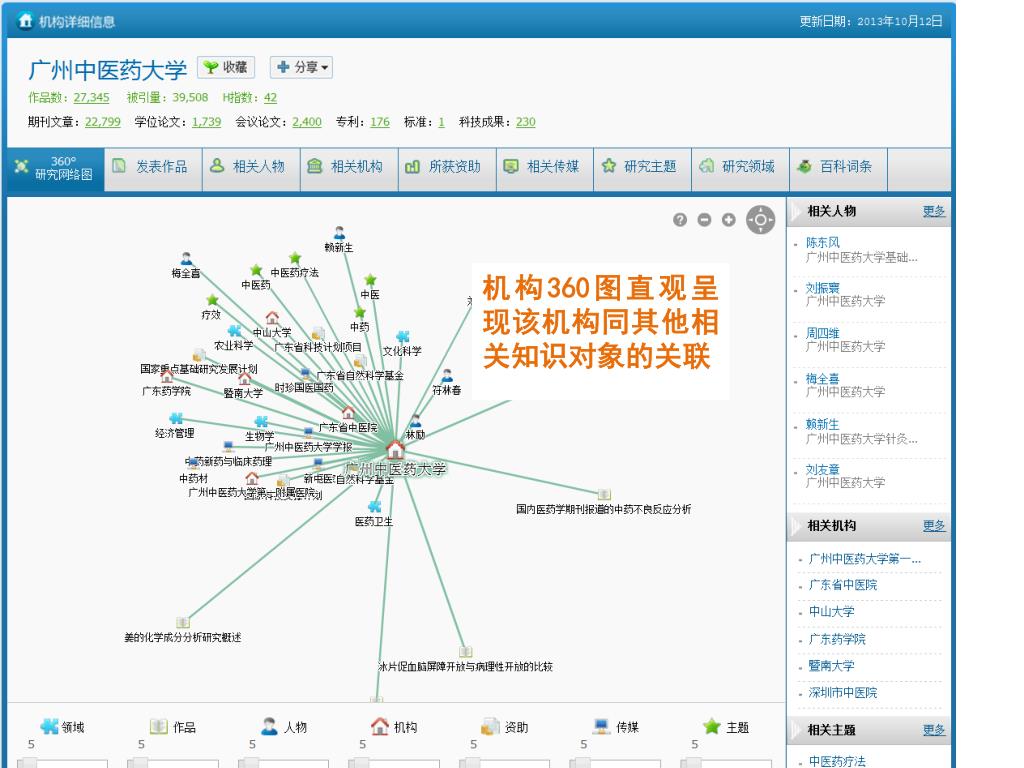Click the home icon in the header
Viewport: 1024px width, 768px height.
[x=25, y=21]
